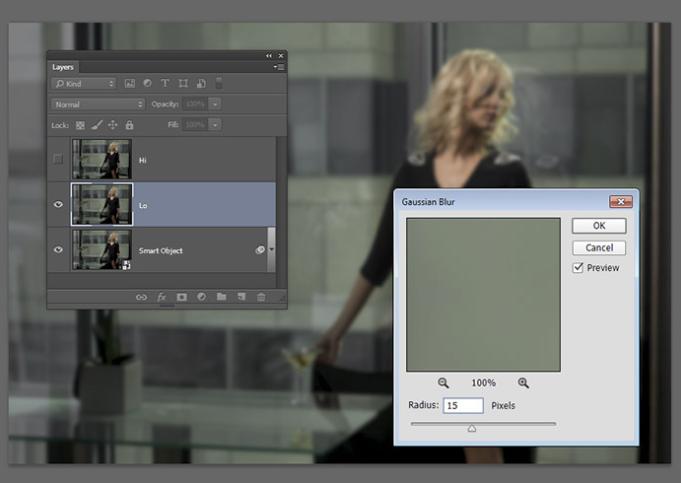This screenshot has height=483, width=681.
Task: Click the Radius slider handle
Action: (472, 429)
